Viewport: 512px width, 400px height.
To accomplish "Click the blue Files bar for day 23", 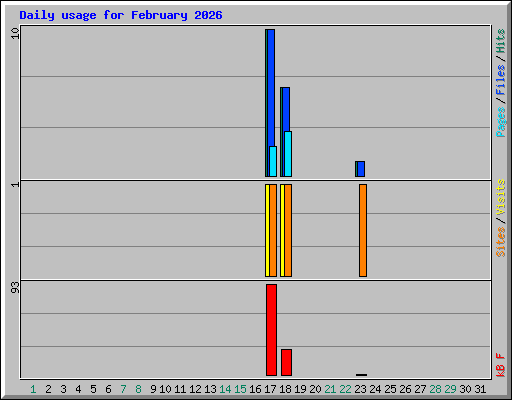I will (361, 169).
